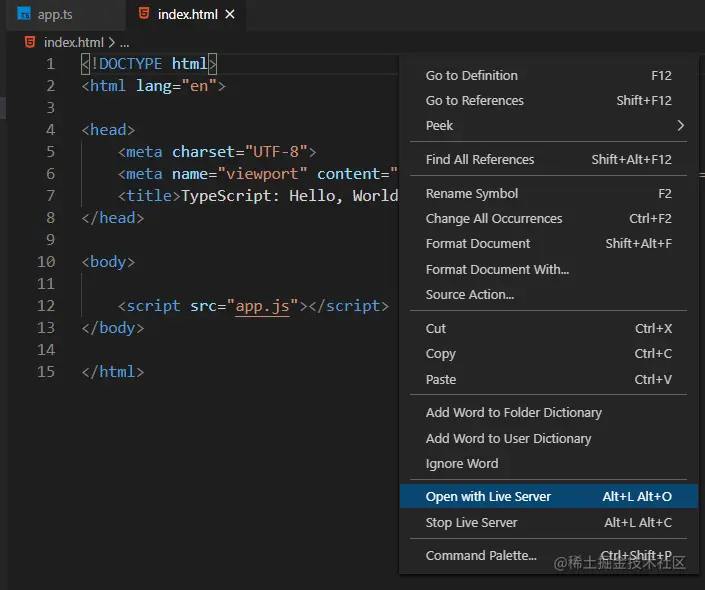Choose Go to References
The height and width of the screenshot is (590, 705).
tap(549, 100)
